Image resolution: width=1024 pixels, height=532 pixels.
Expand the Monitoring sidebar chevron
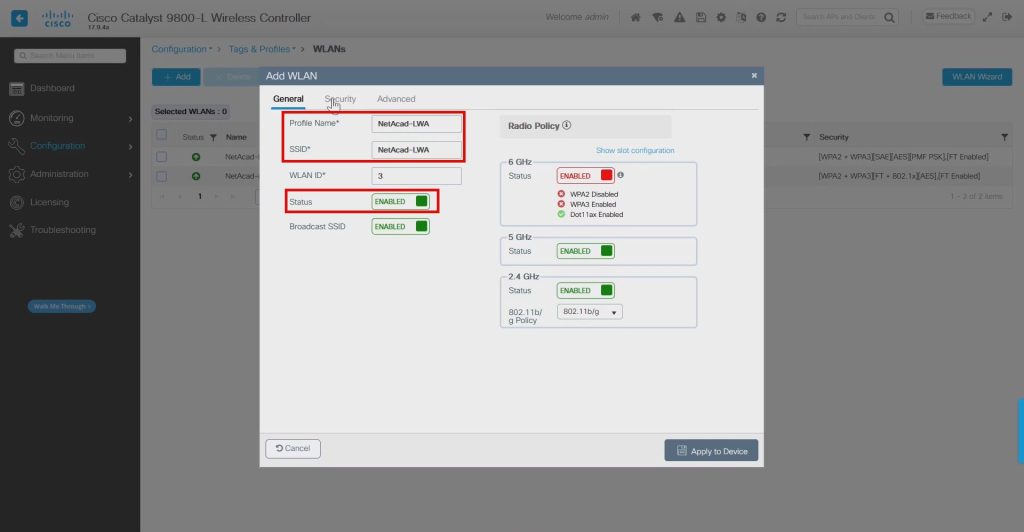click(131, 119)
